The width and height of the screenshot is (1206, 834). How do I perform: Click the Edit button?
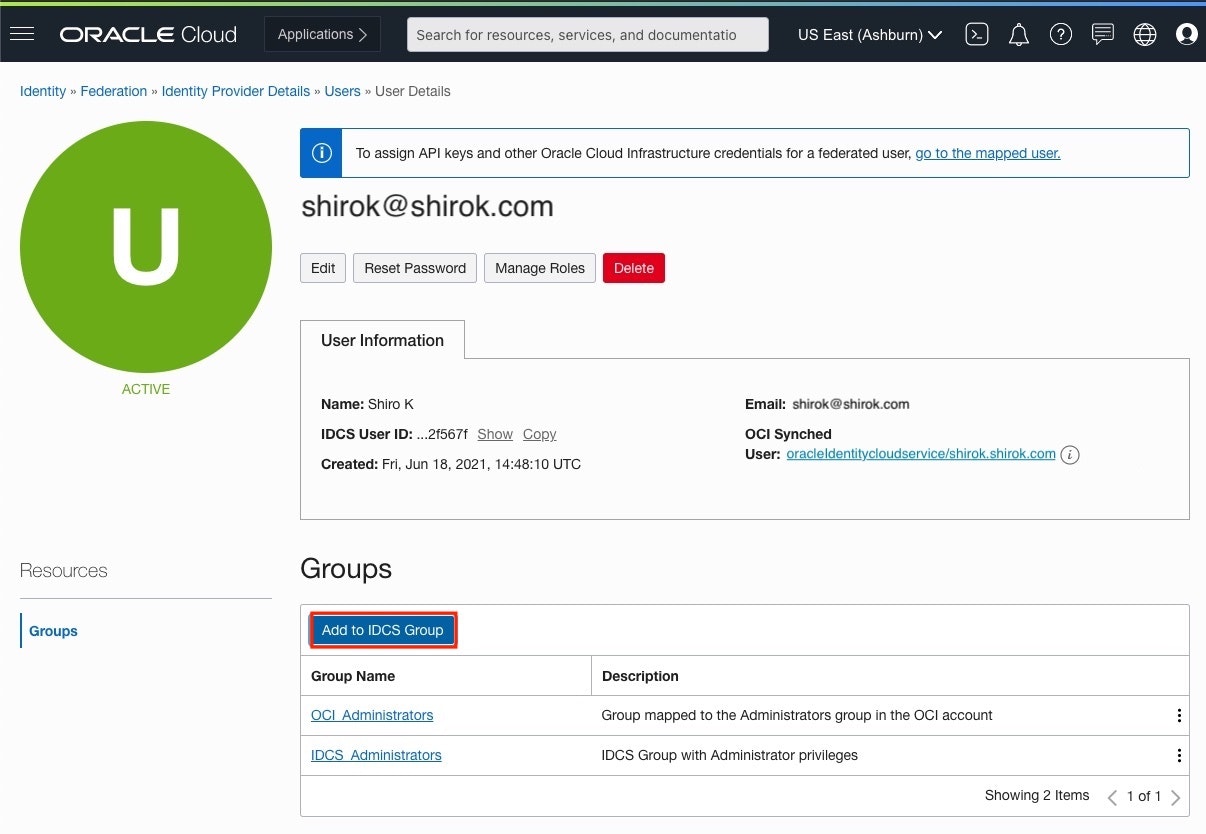click(323, 268)
